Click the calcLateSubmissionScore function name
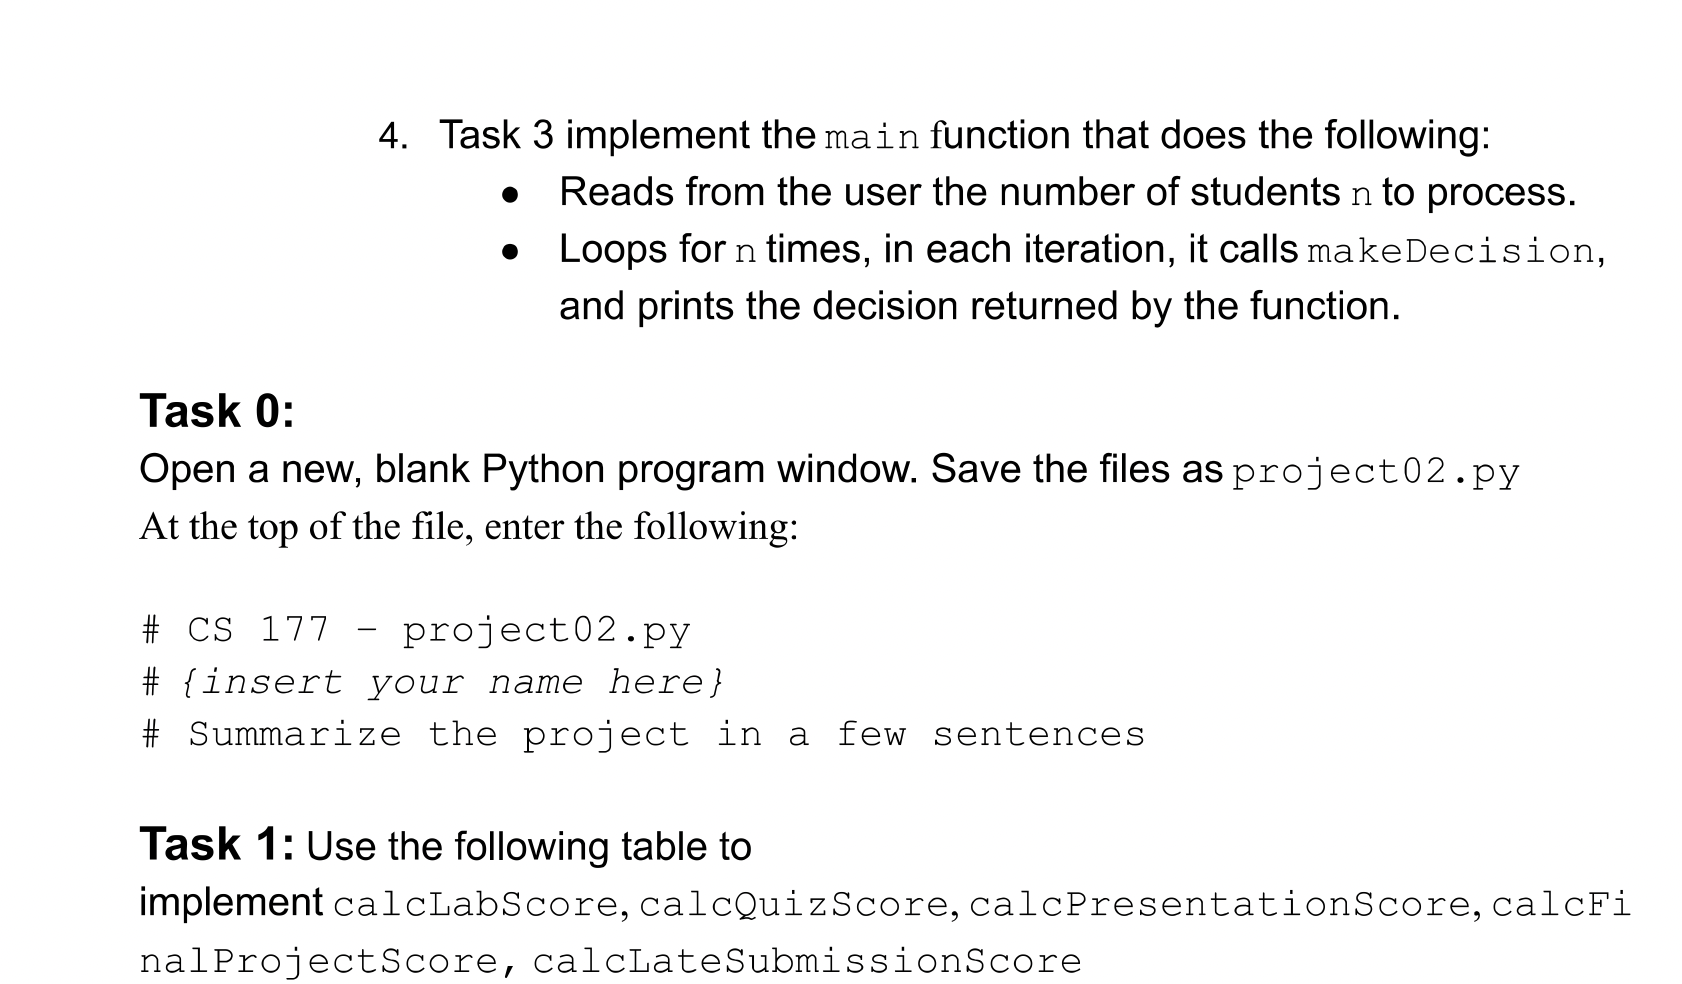 point(807,962)
